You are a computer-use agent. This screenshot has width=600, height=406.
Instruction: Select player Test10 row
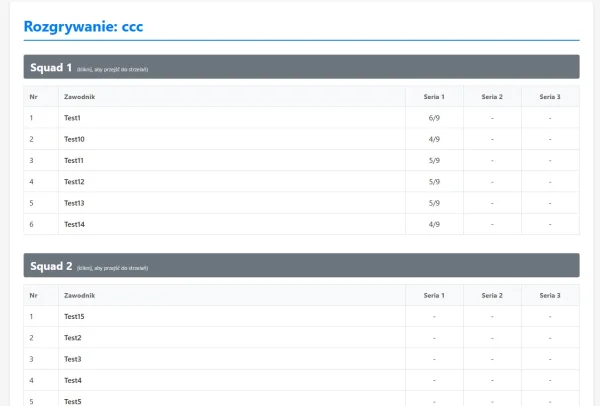tap(74, 139)
